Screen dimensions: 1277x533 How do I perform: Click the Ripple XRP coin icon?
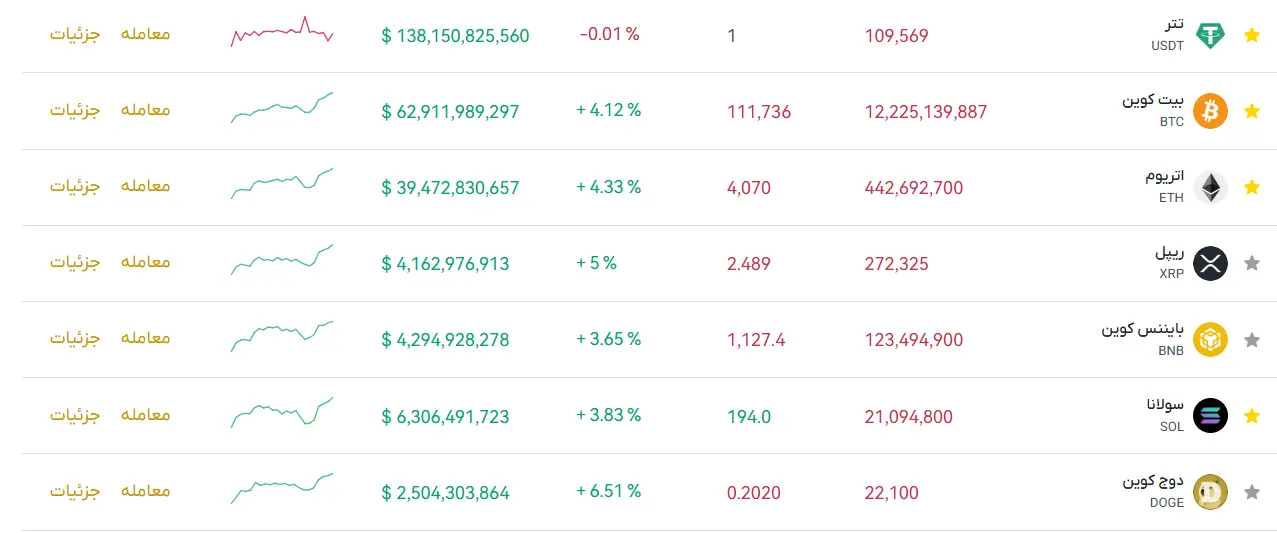coord(1211,263)
